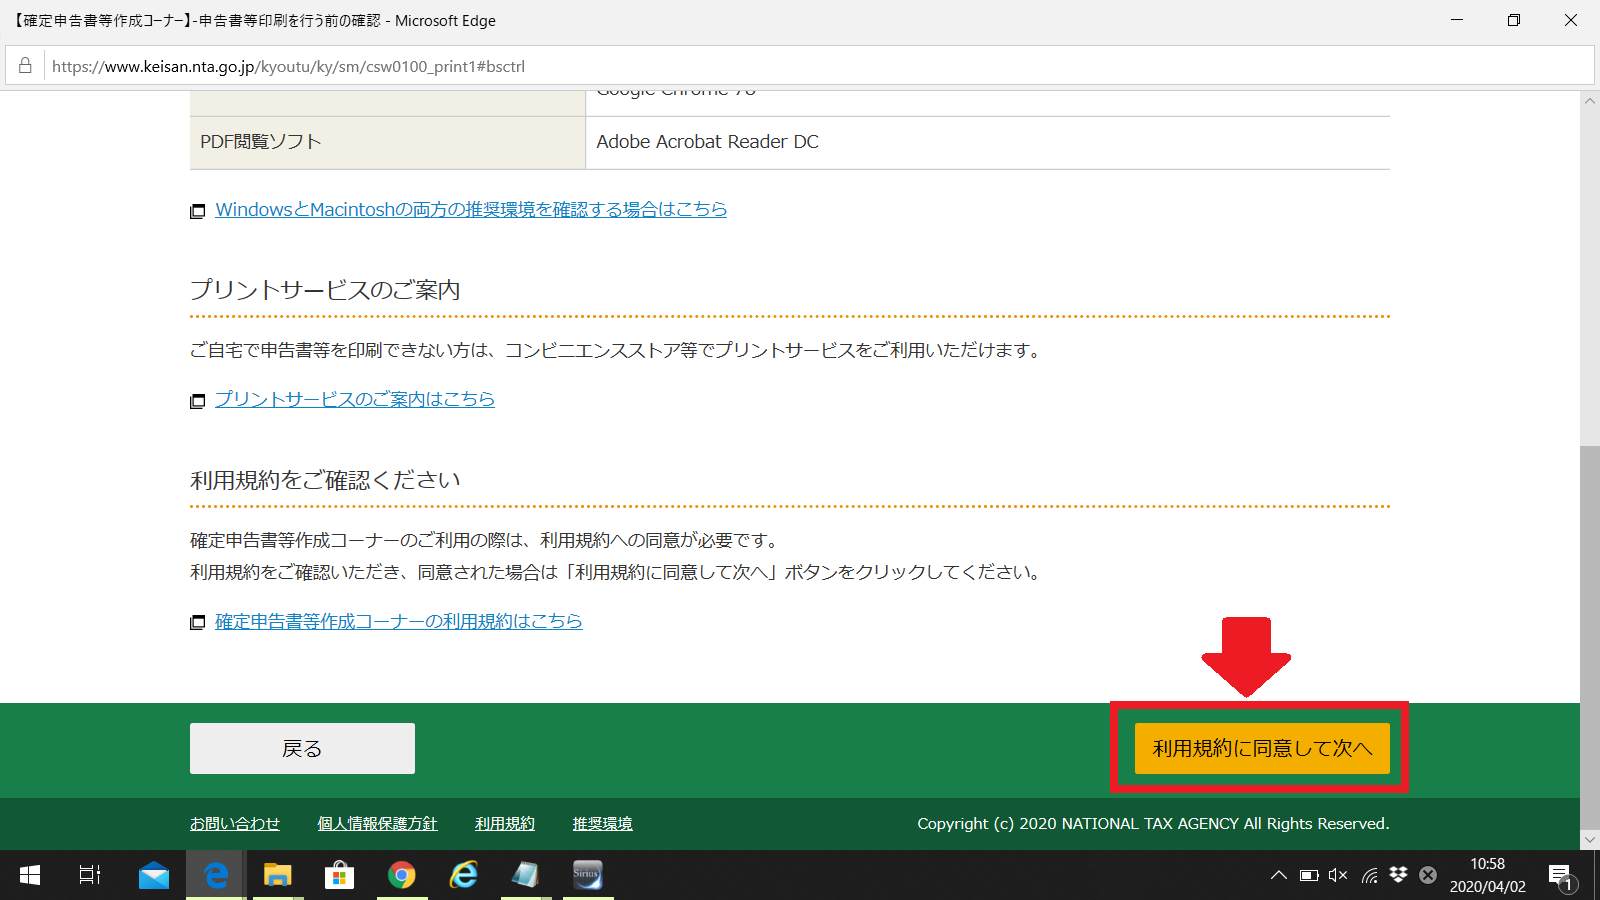Click the 個人情報保護方針 footer link
The width and height of the screenshot is (1600, 900).
pos(377,823)
